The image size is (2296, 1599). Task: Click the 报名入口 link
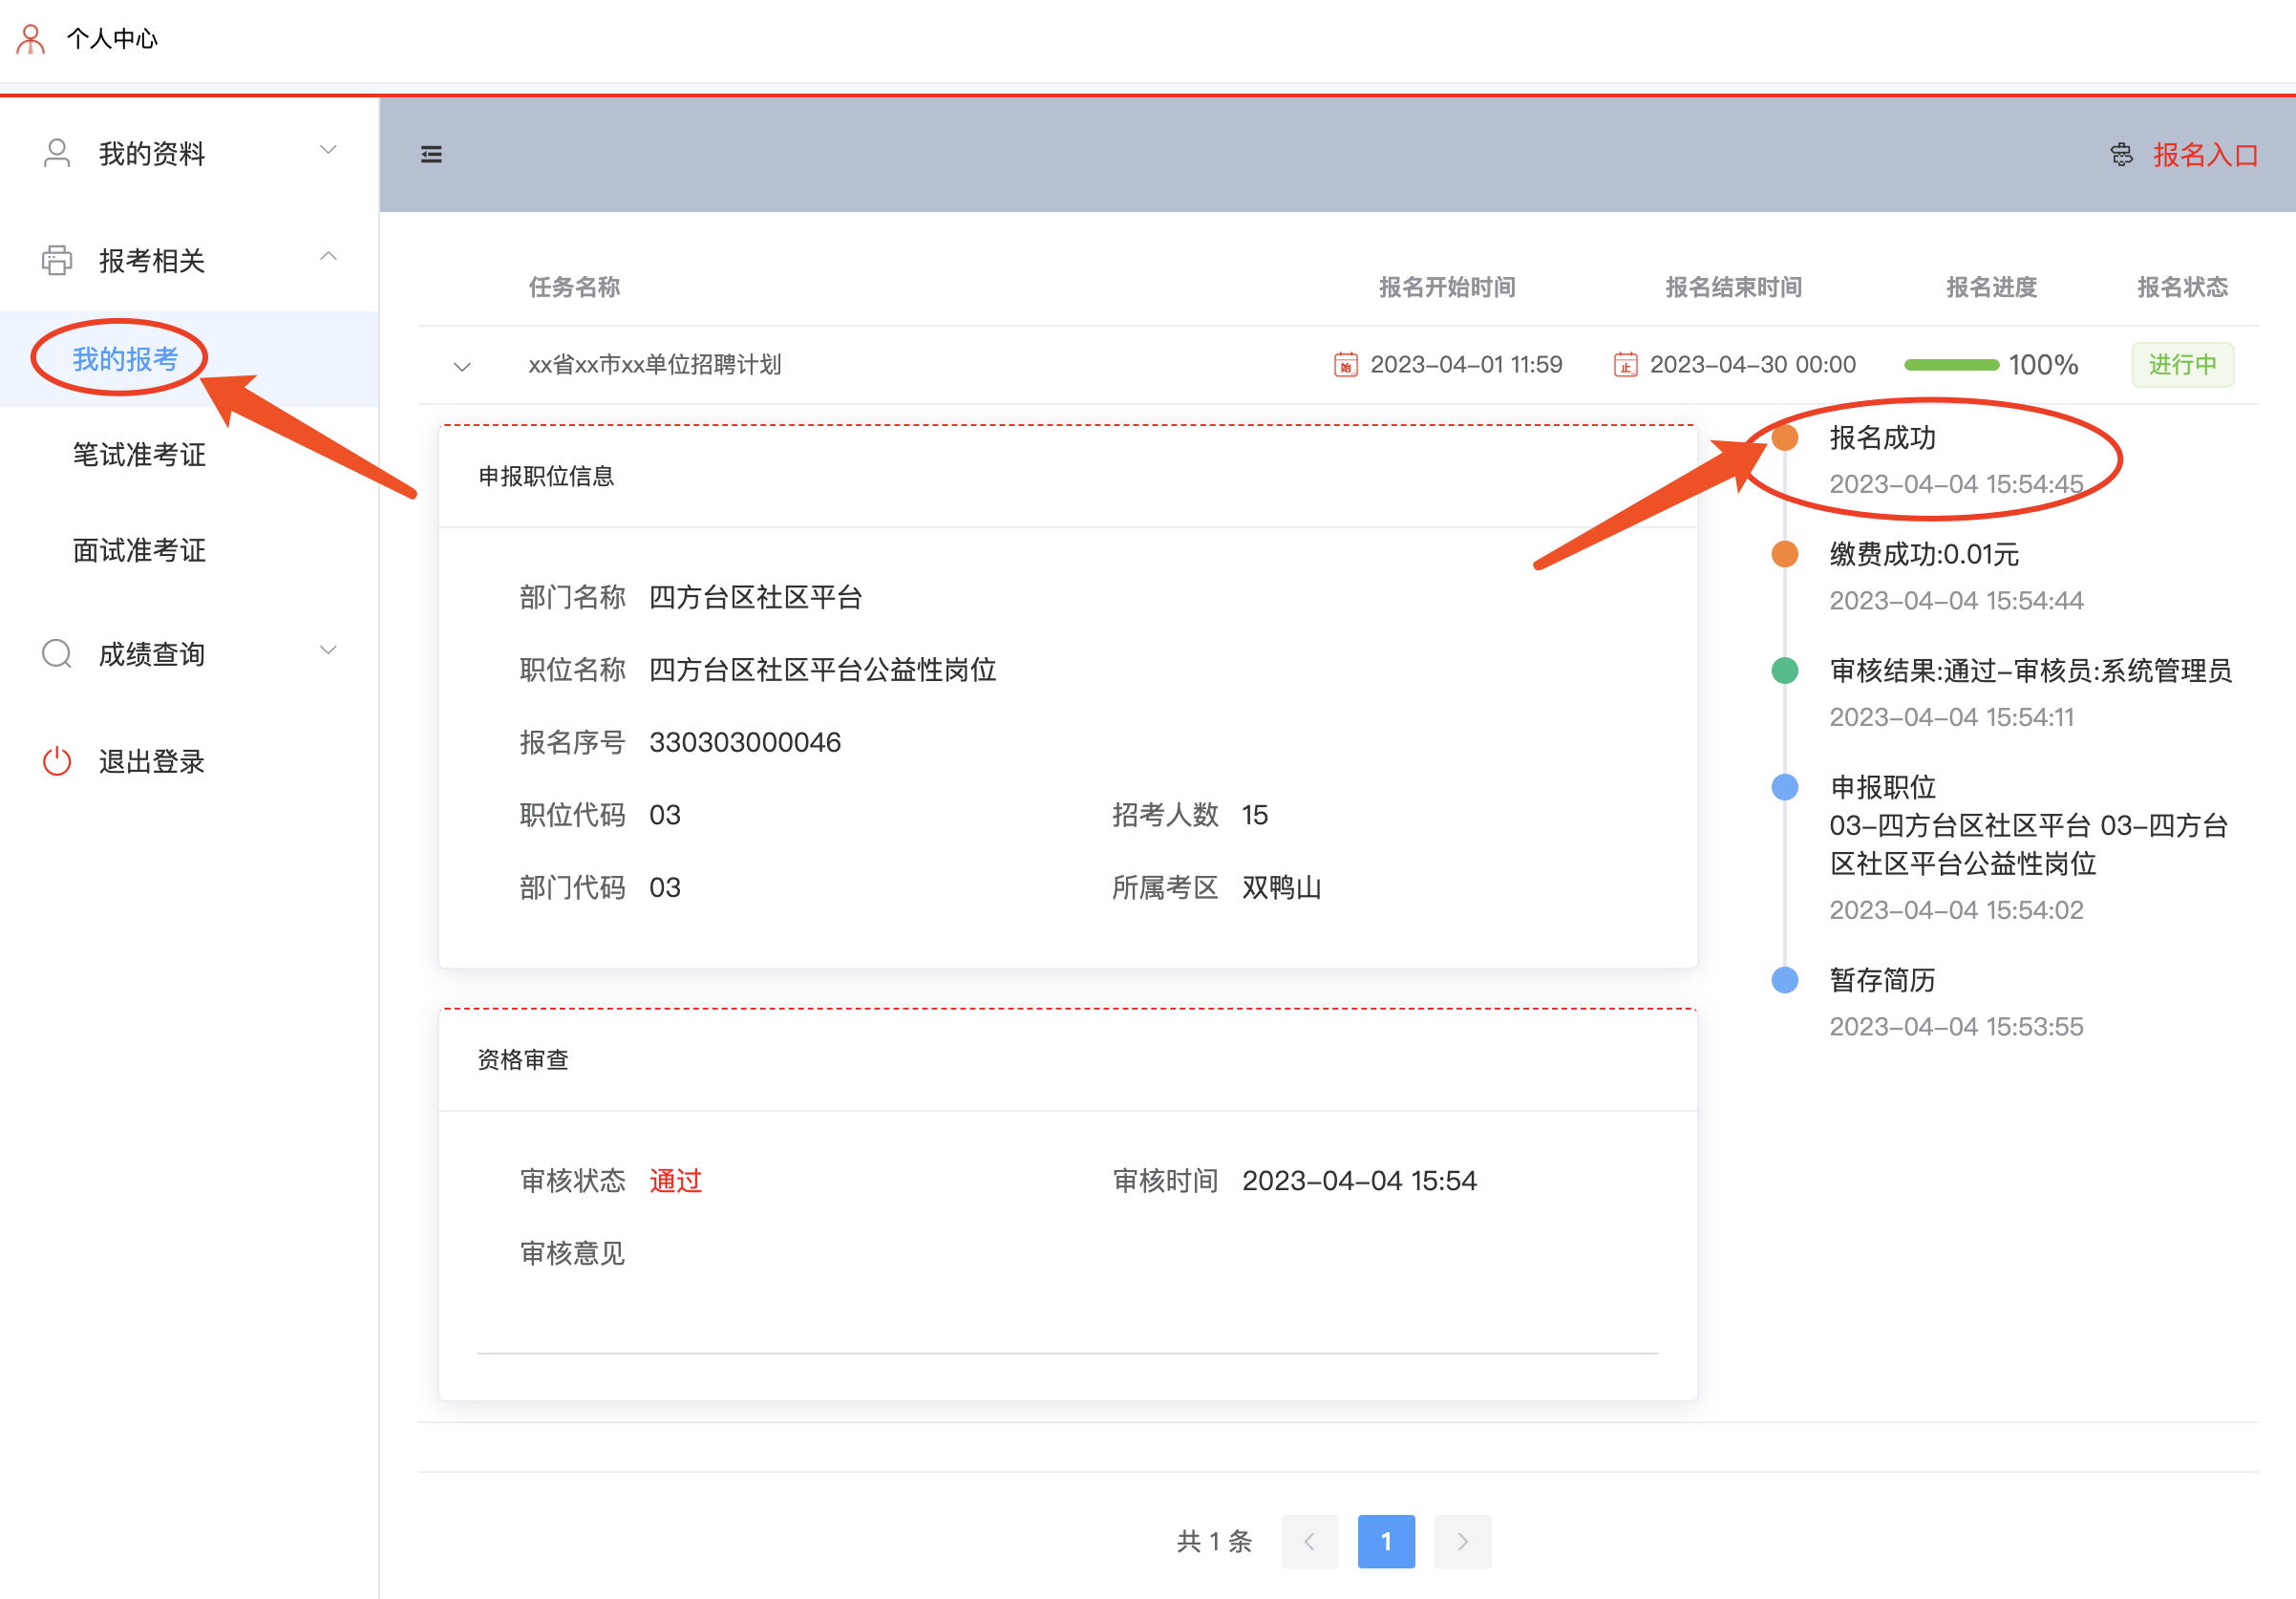point(2205,155)
